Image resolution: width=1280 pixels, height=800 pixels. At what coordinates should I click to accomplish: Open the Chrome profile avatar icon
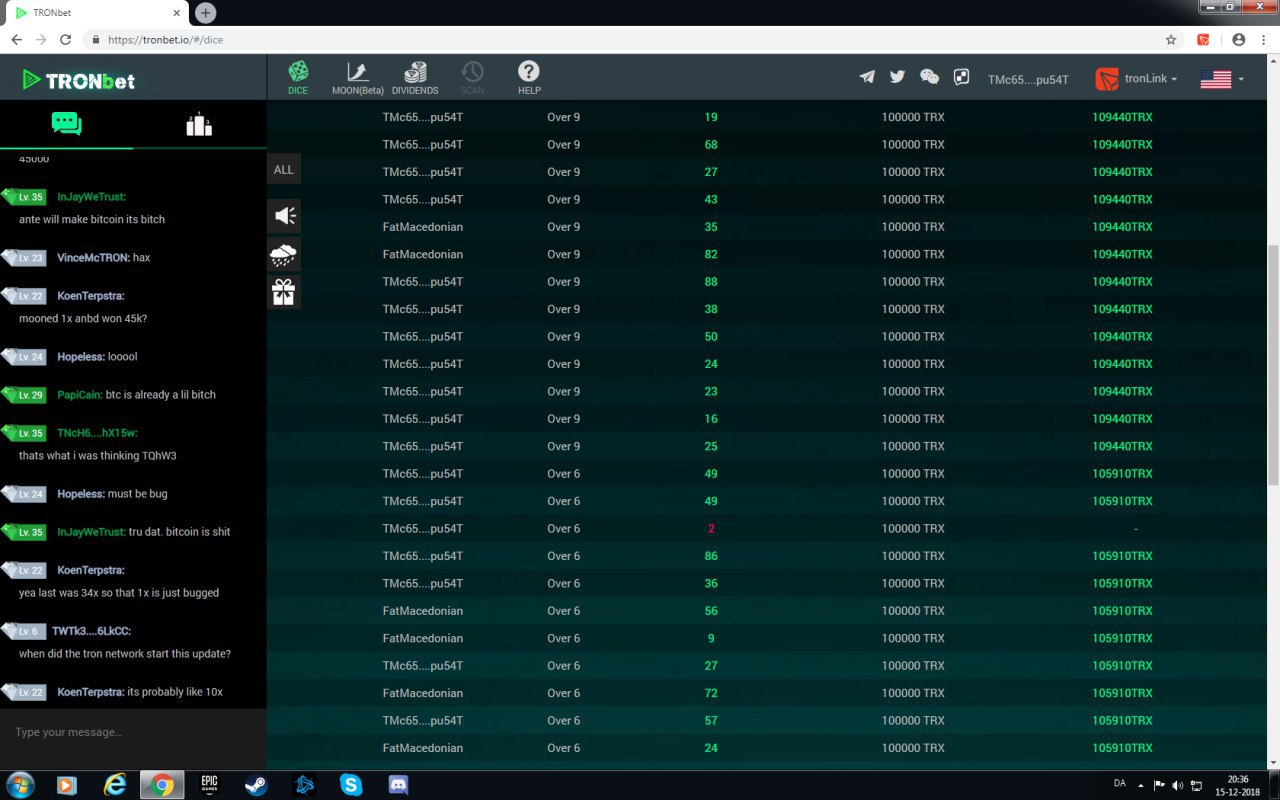coord(1239,40)
